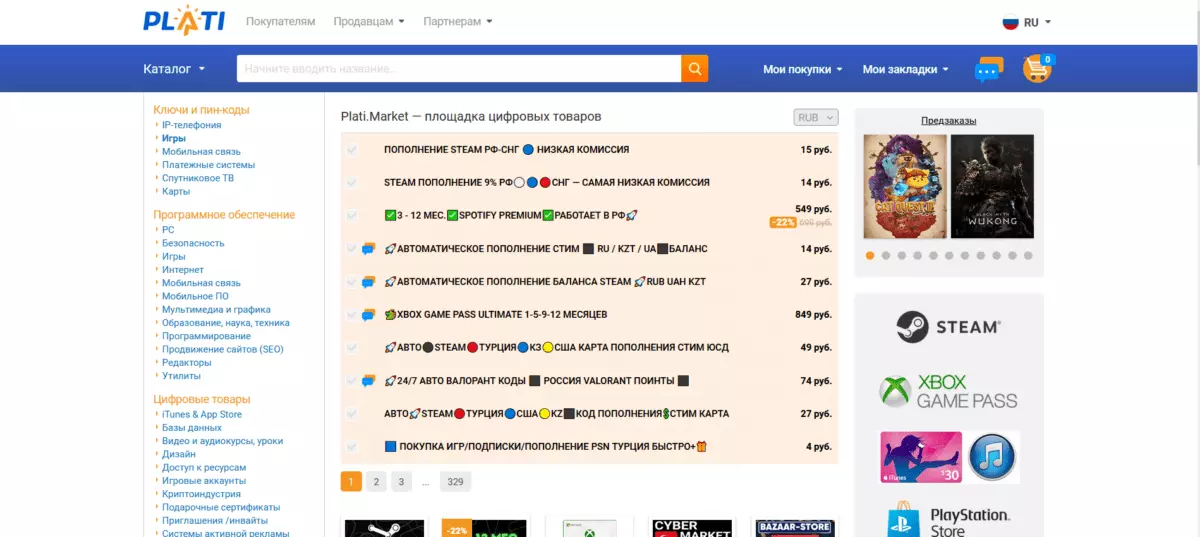This screenshot has width=1200, height=537.
Task: Tick checkbox for покупка игр PSN Турция row
Action: point(352,447)
